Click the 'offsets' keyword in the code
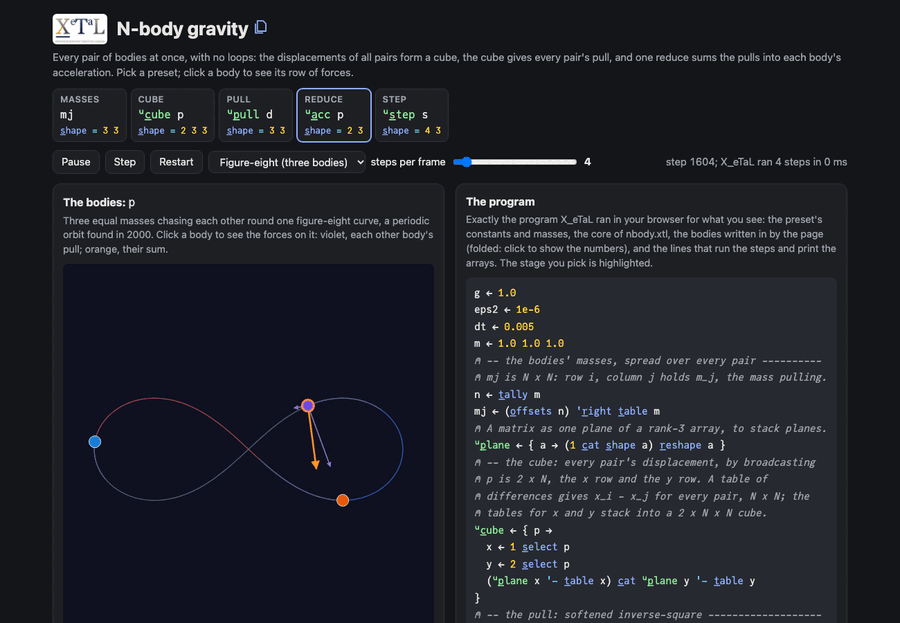The image size is (900, 623). tap(530, 411)
